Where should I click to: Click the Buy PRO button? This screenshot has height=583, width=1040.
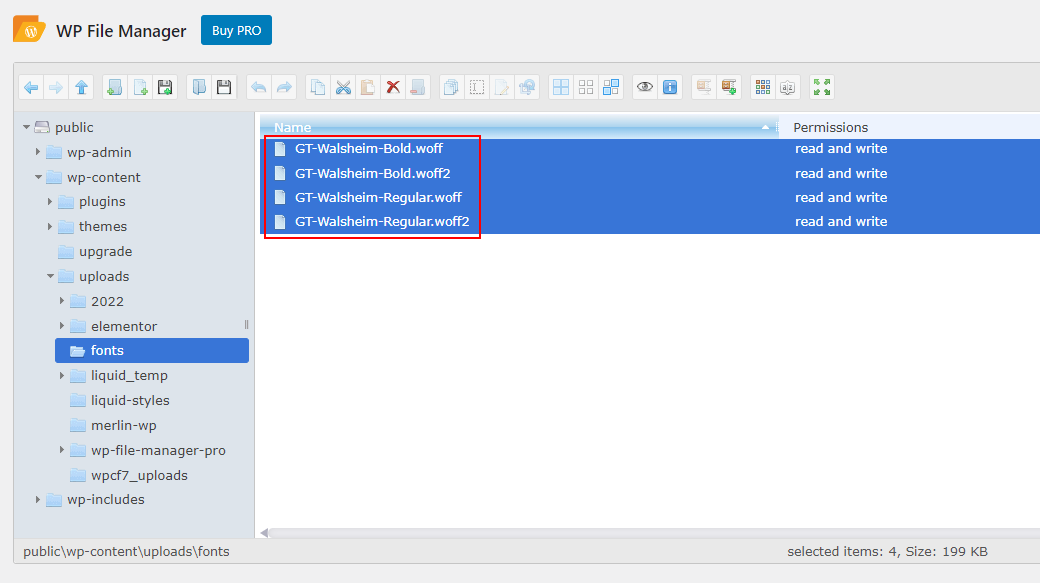tap(236, 30)
